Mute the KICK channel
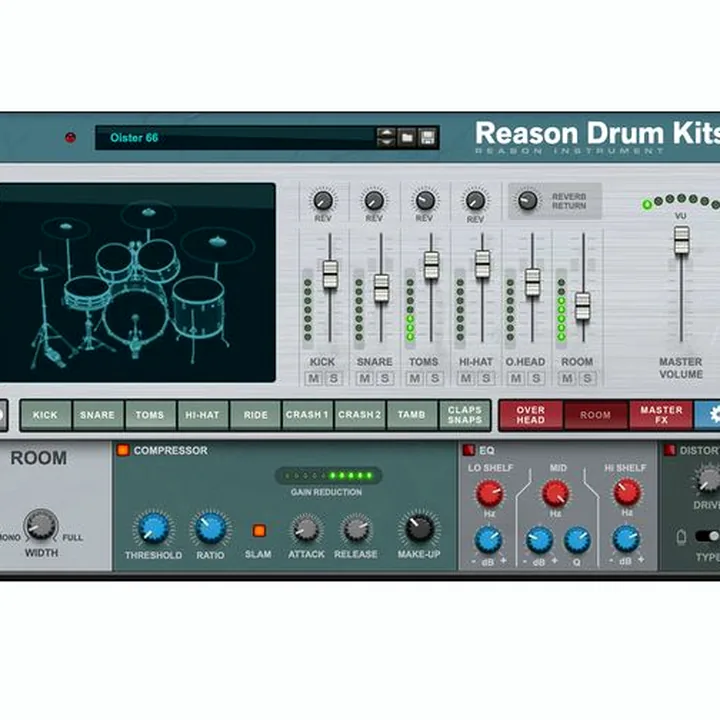This screenshot has width=720, height=720. point(314,378)
